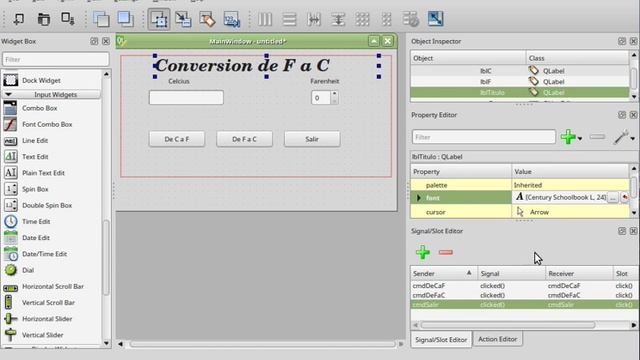
Task: Select the Combo Box widget
Action: [40, 108]
